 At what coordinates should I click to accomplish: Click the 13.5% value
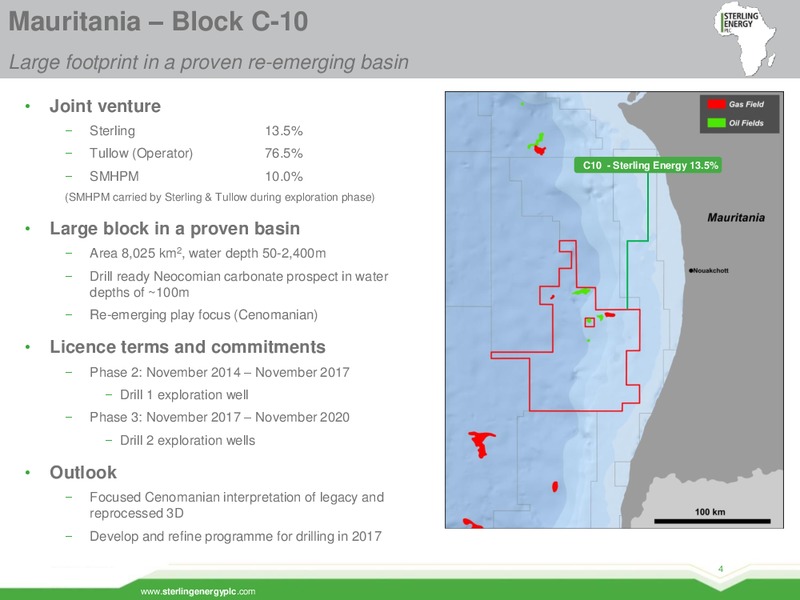coord(284,131)
